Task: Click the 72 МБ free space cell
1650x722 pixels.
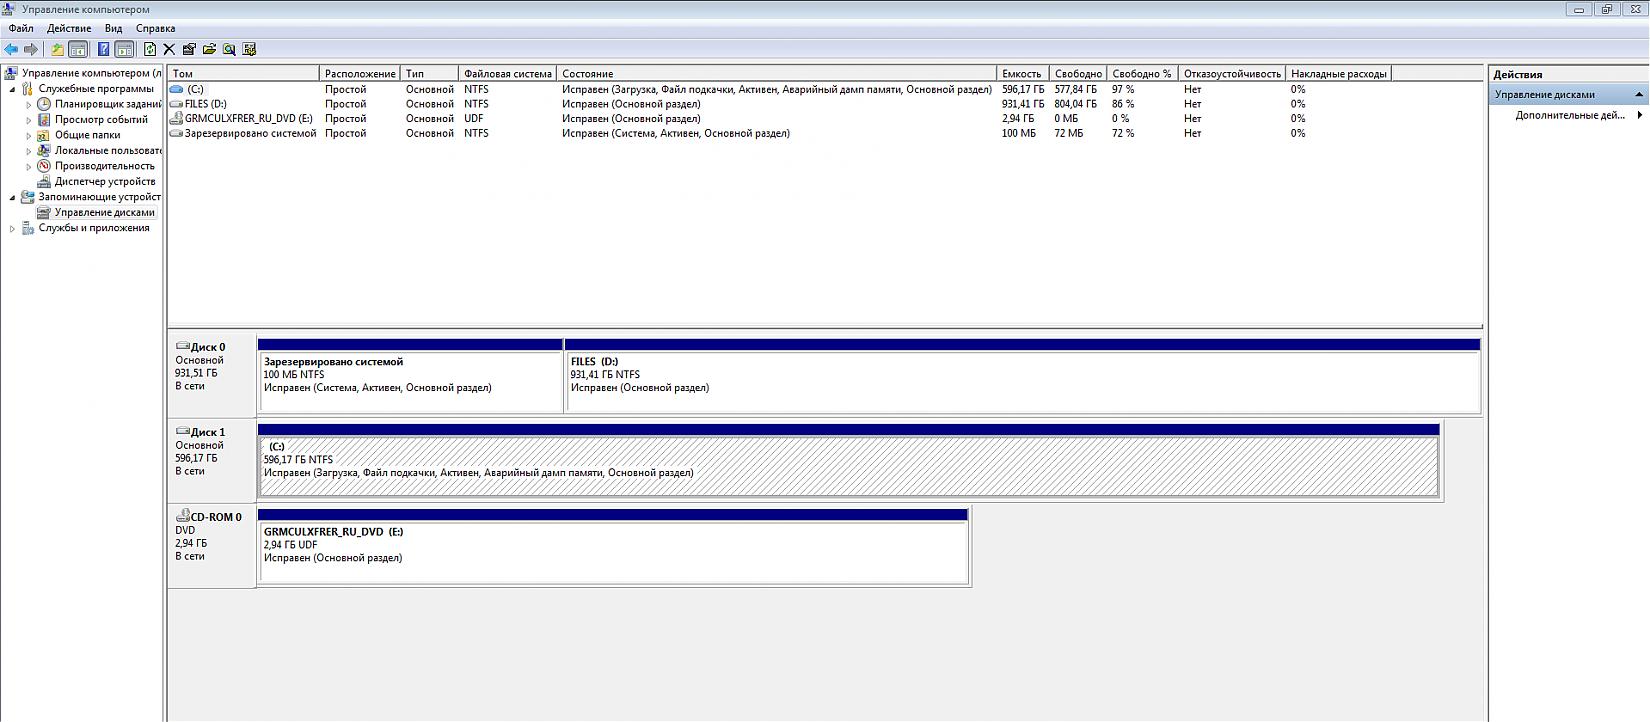Action: click(1069, 133)
